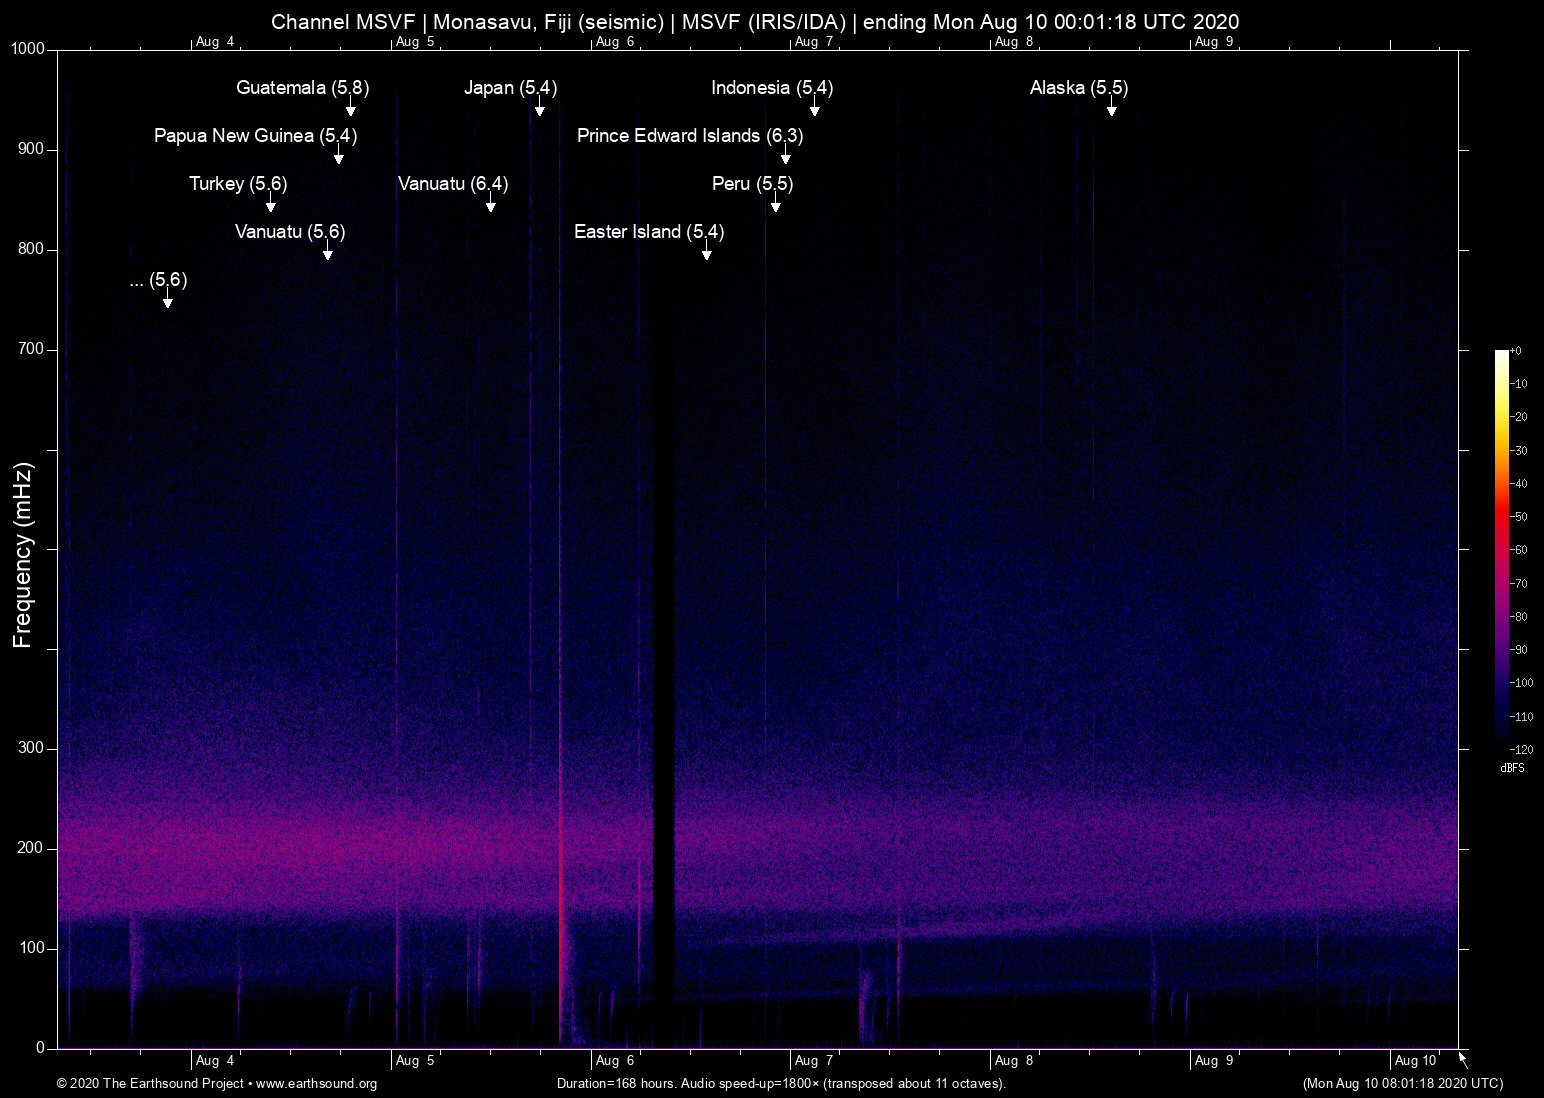Click arrow beneath Prince Edward Islands (6.3)
Viewport: 1544px width, 1098px height.
coord(786,157)
